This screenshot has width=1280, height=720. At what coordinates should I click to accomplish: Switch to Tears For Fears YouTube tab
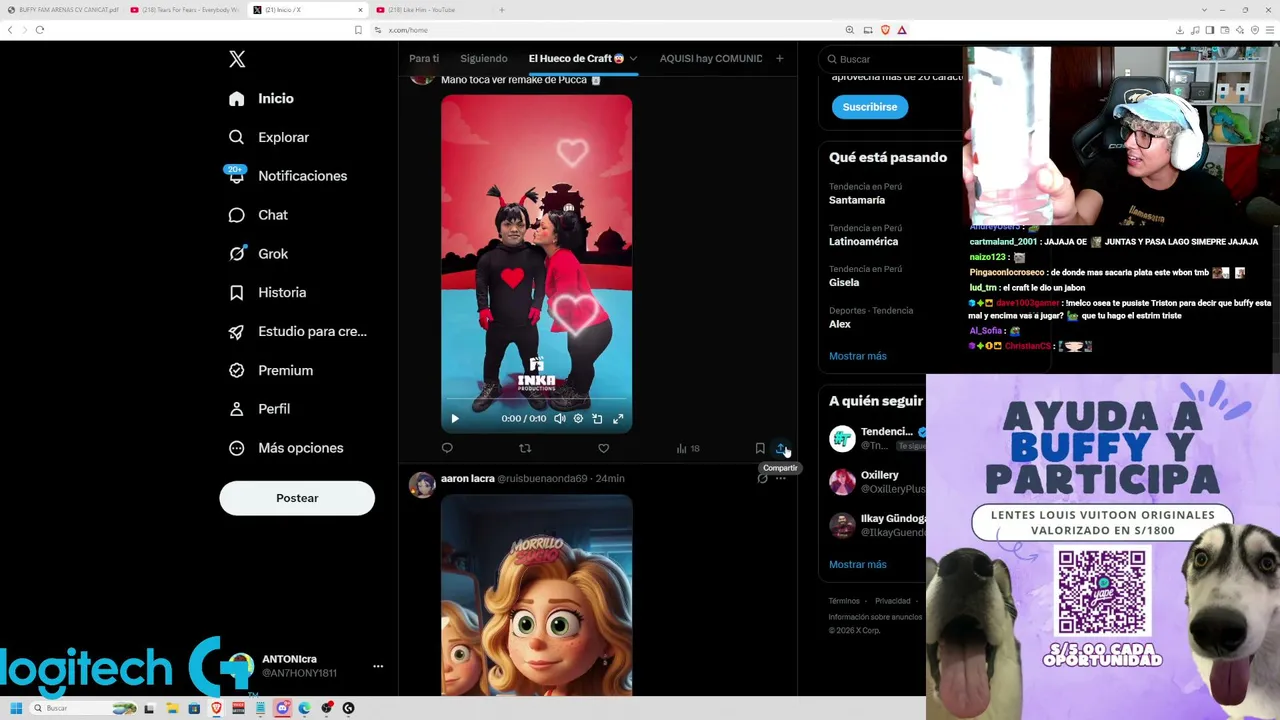(x=185, y=10)
